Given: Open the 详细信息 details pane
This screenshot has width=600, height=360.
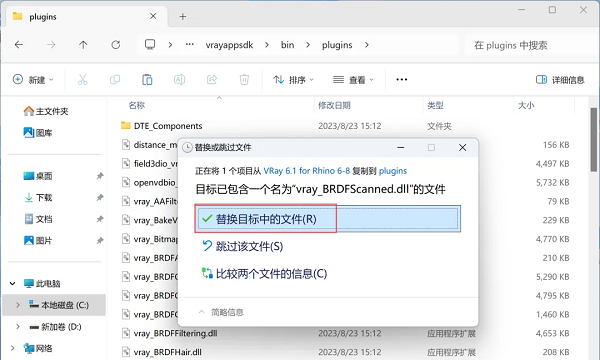Looking at the screenshot, I should coord(560,80).
